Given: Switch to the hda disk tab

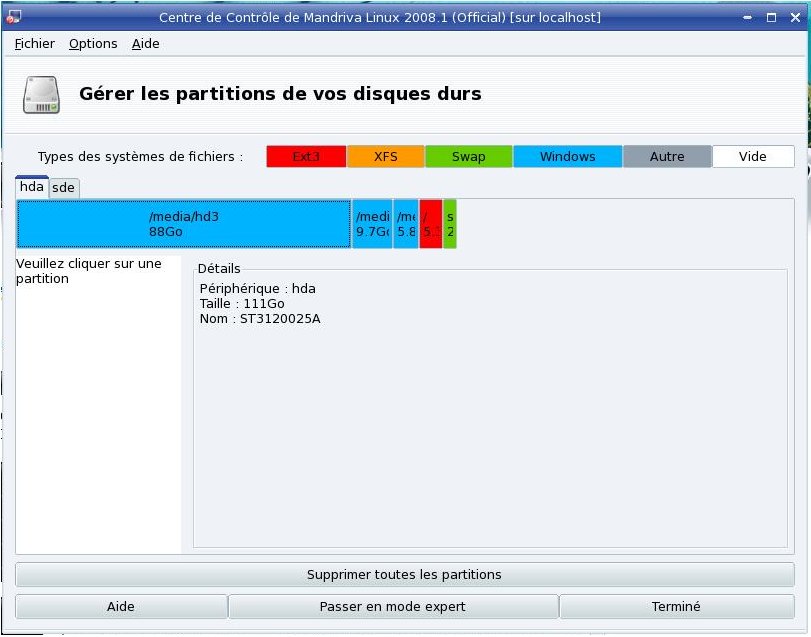Looking at the screenshot, I should (x=32, y=187).
